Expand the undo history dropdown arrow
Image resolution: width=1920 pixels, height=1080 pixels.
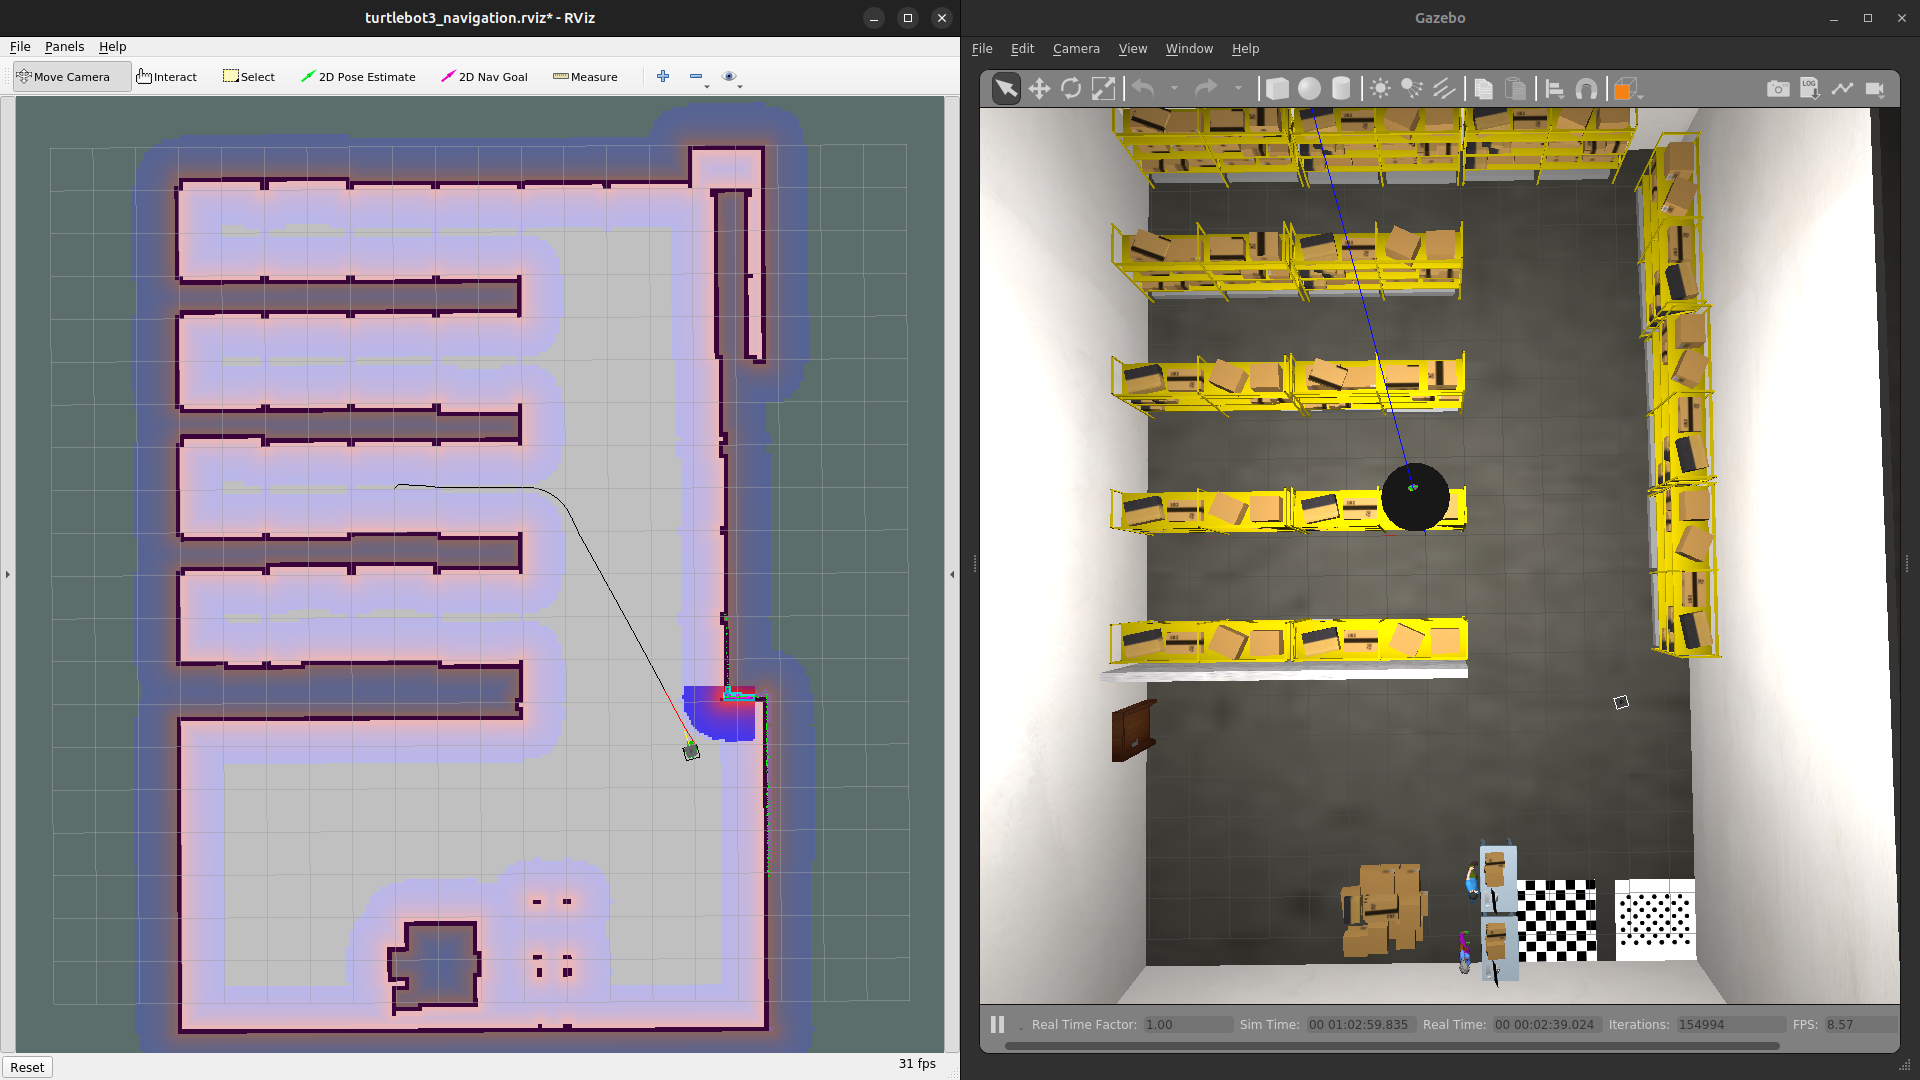click(1174, 89)
